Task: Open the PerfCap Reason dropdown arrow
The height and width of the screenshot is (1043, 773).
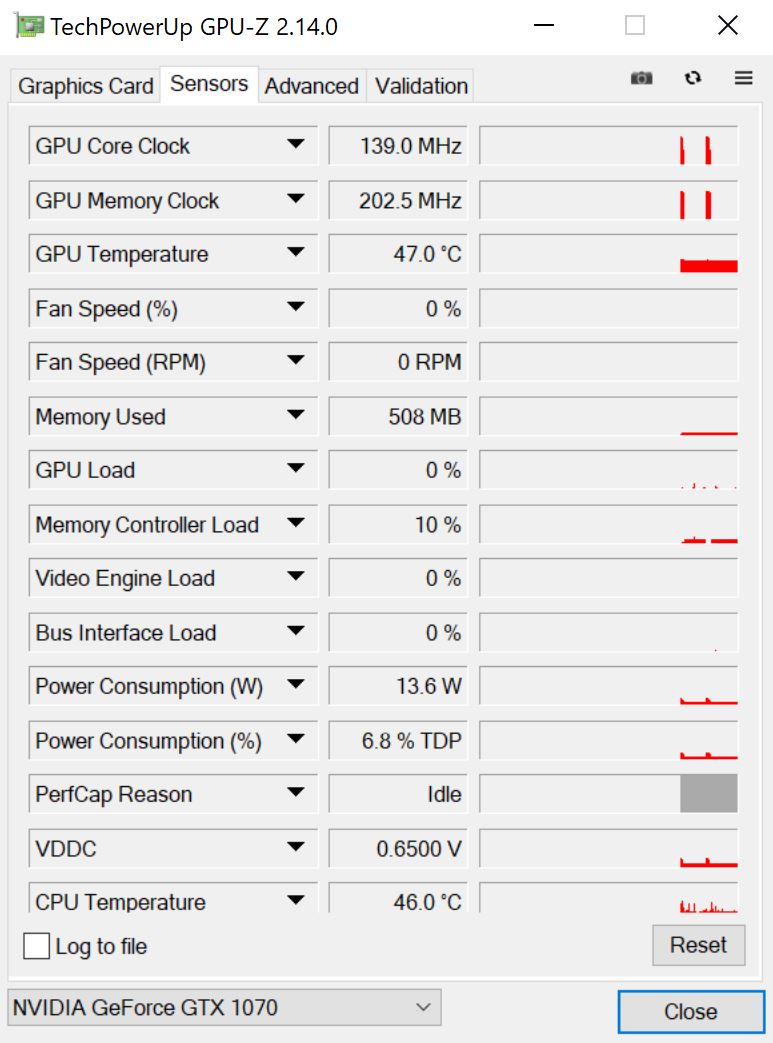Action: 295,793
